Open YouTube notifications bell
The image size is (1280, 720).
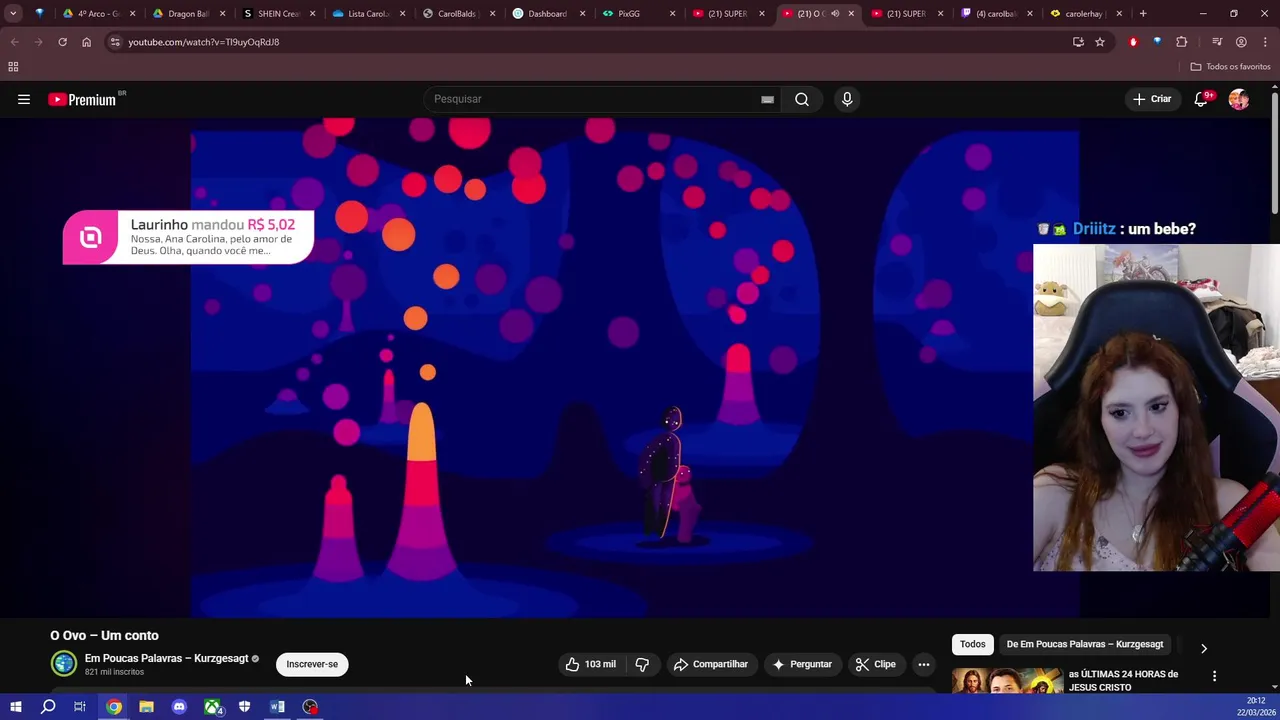click(1201, 99)
